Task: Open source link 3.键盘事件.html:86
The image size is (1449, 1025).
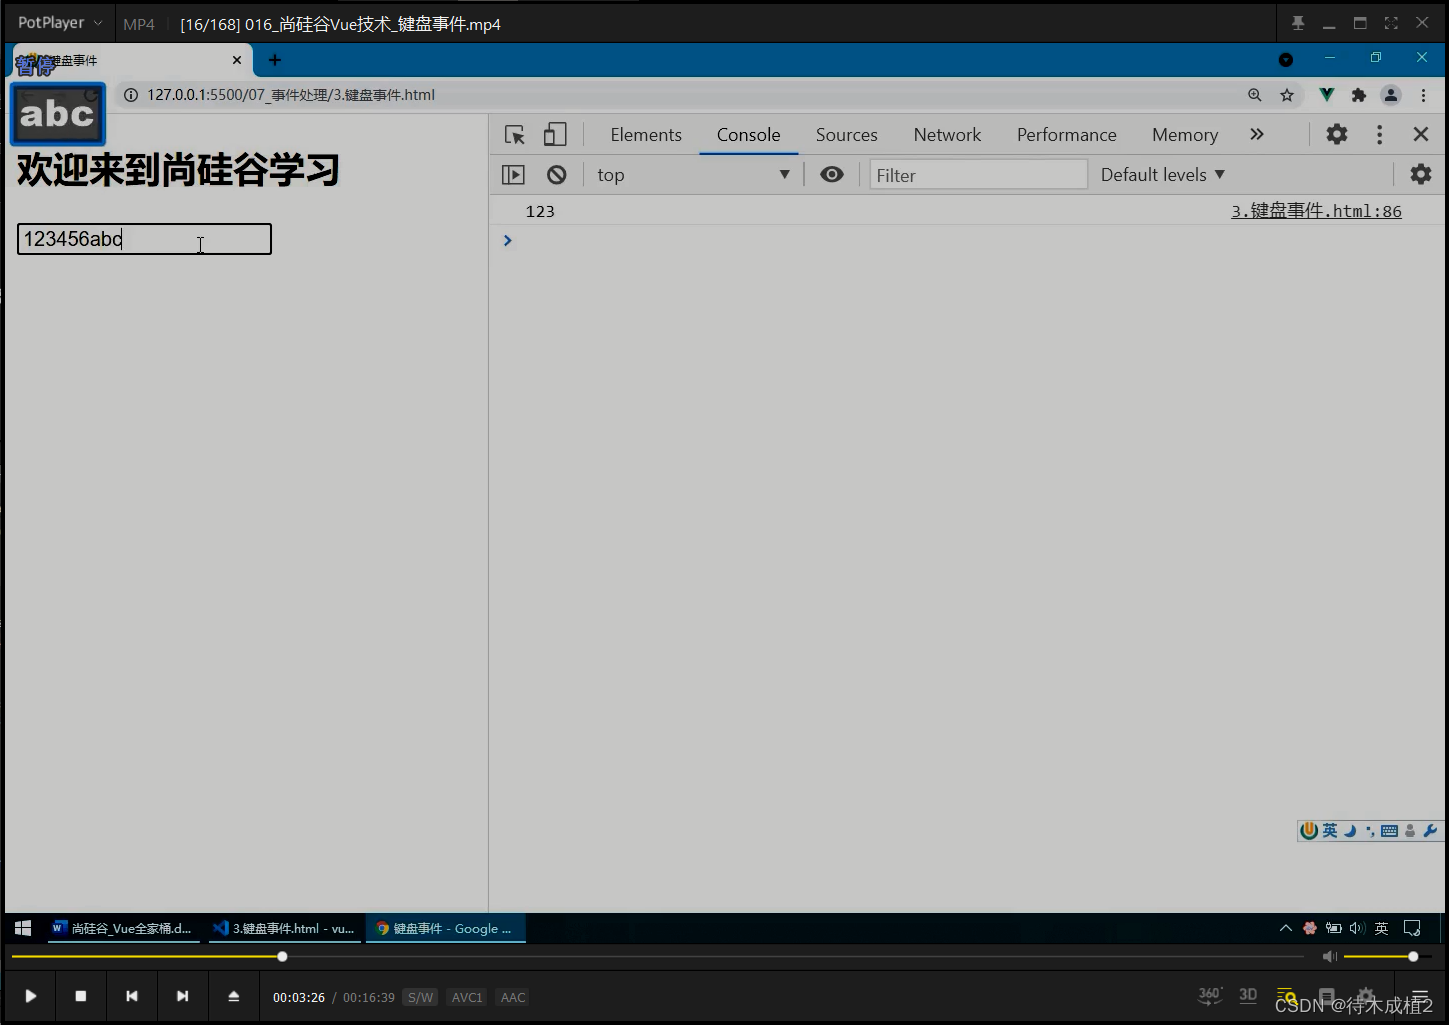Action: tap(1316, 211)
